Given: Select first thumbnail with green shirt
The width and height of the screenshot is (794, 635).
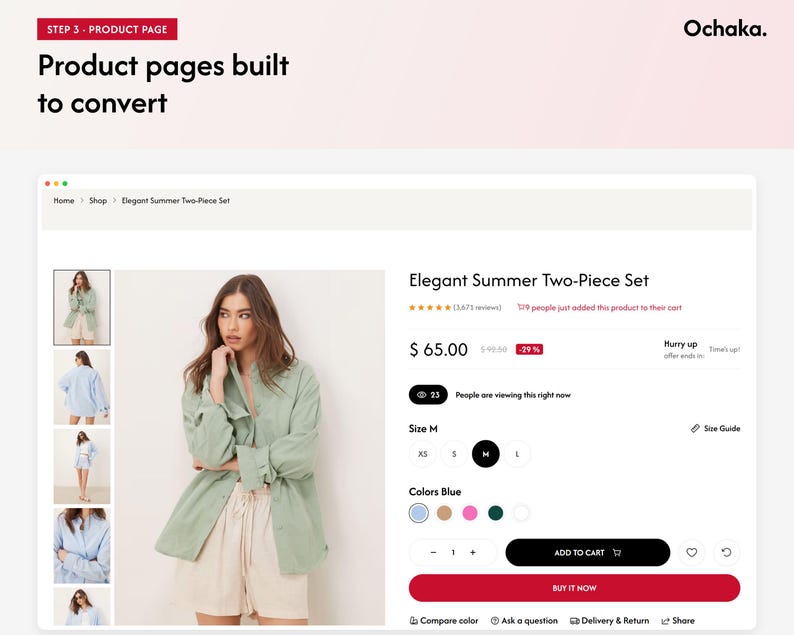Looking at the screenshot, I should [82, 307].
